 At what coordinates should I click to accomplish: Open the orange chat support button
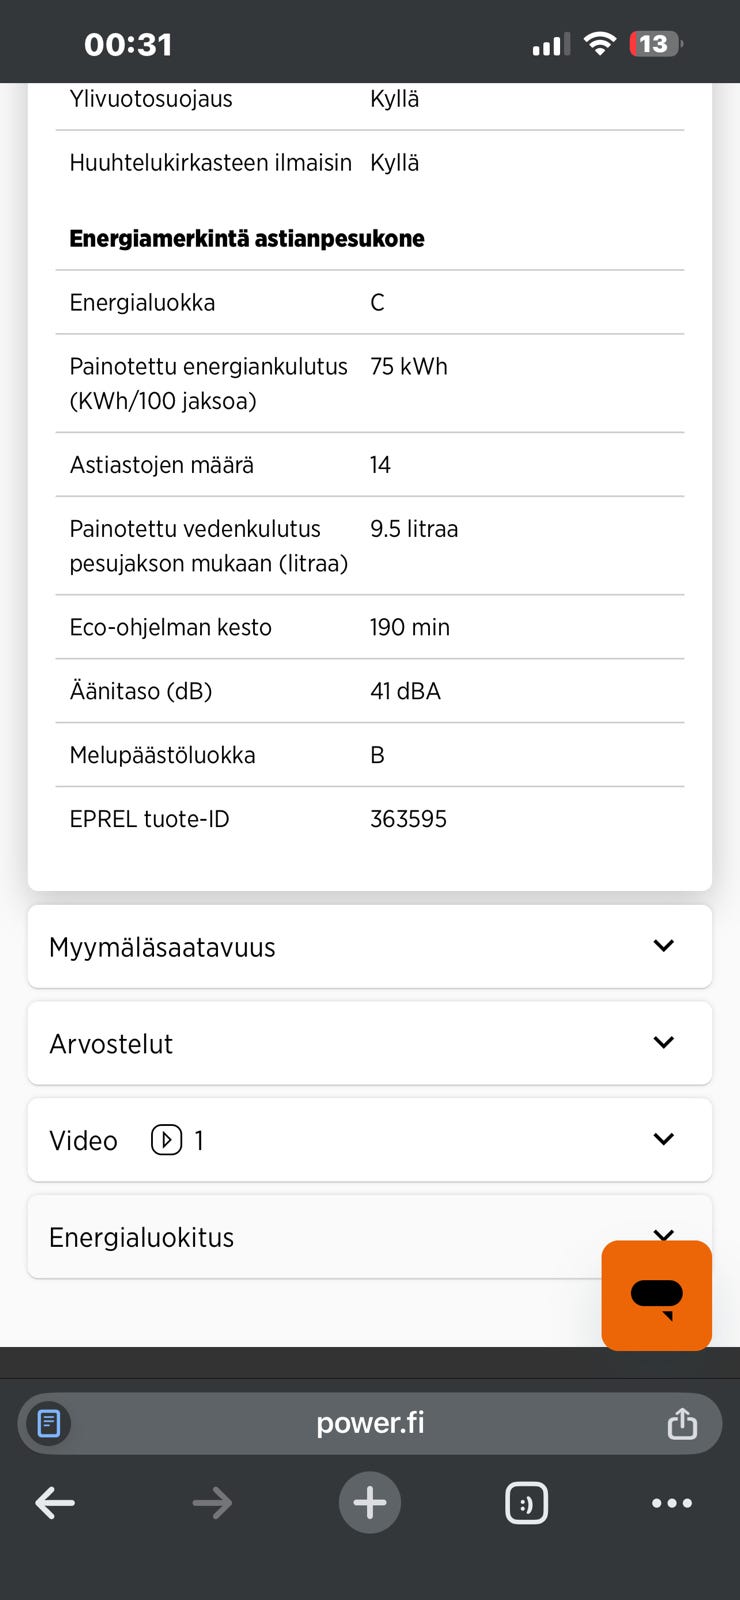click(656, 1295)
